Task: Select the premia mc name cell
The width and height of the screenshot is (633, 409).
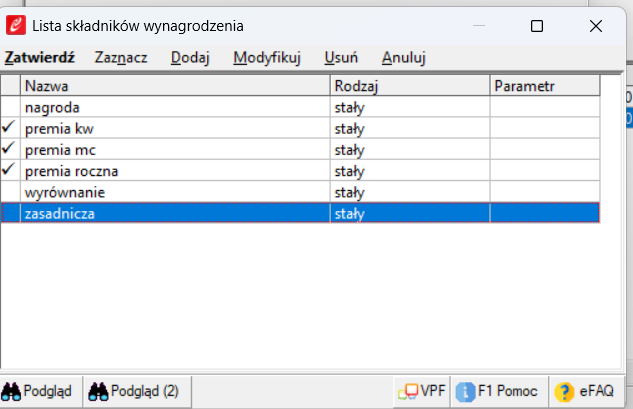Action: tap(175, 149)
